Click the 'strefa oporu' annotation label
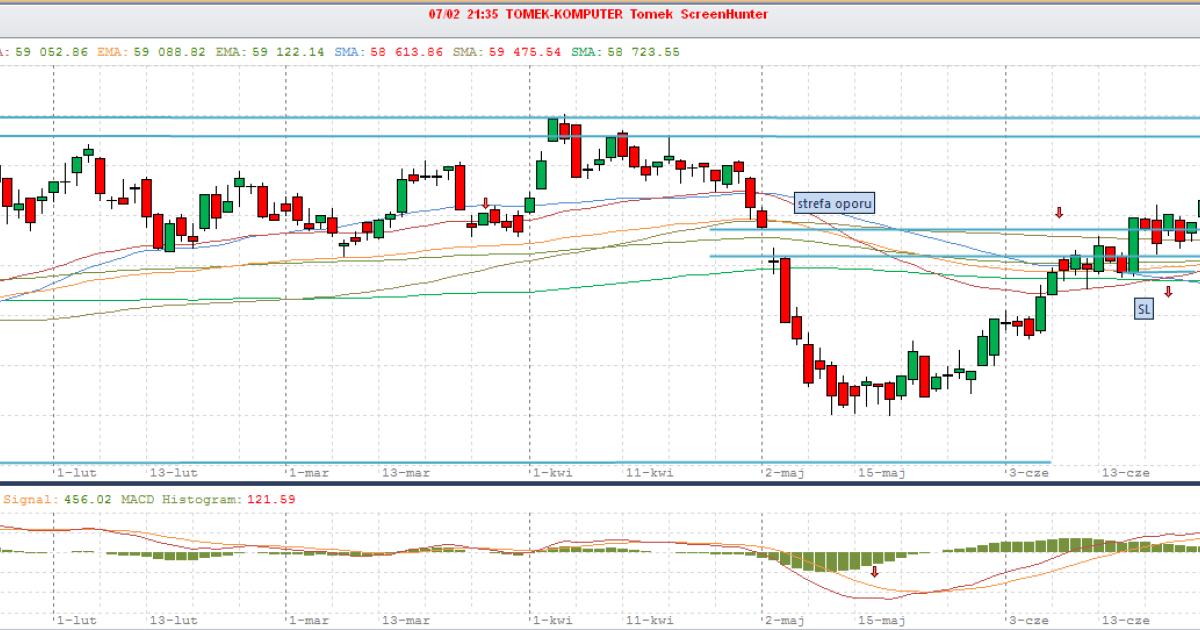The height and width of the screenshot is (630, 1200). coord(834,203)
